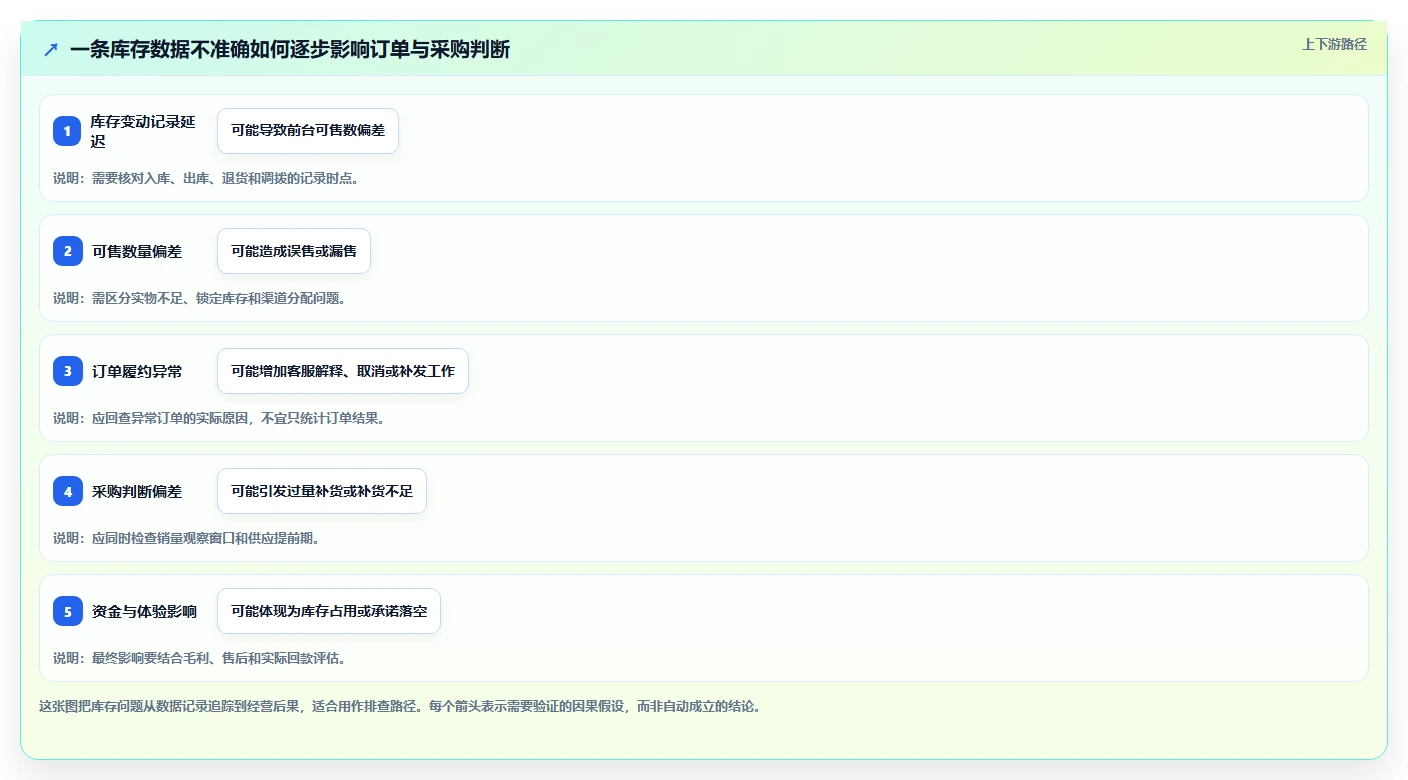This screenshot has height=780, width=1408.
Task: Click the 资金与体验影响 step heading
Action: [144, 611]
